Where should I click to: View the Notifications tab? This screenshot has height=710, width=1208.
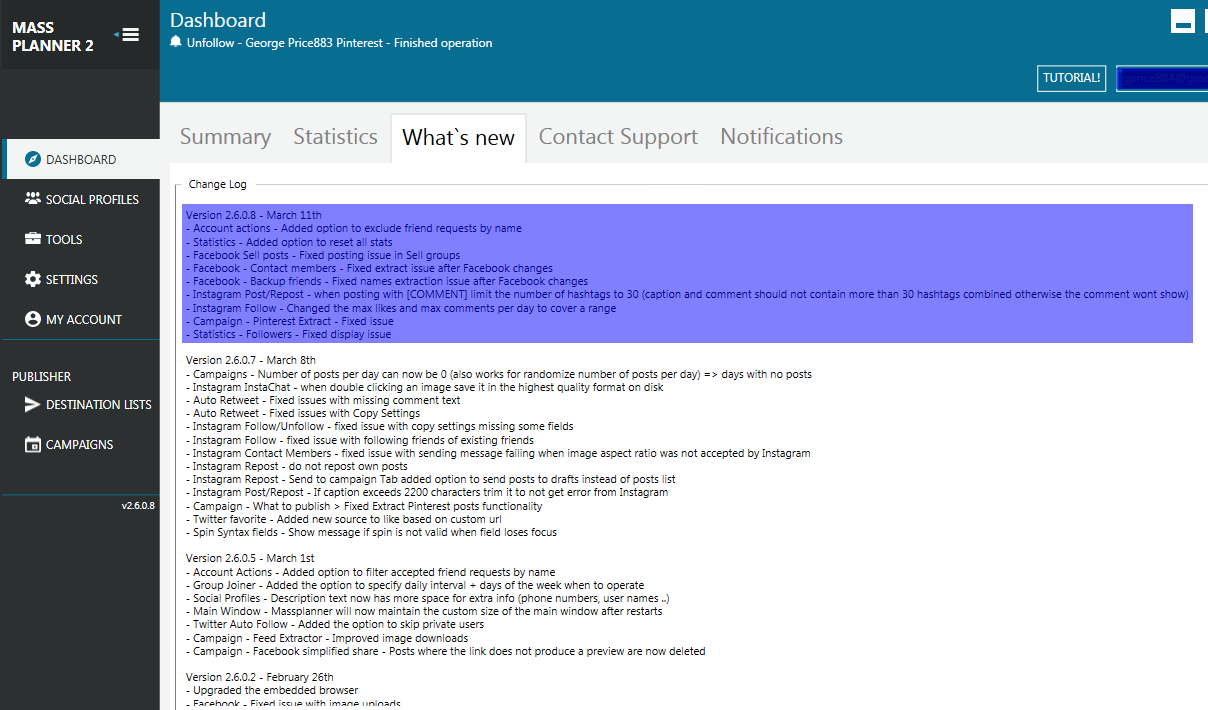point(781,137)
